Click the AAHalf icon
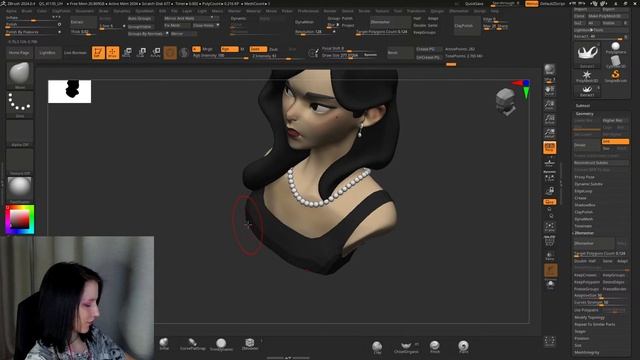This screenshot has width=640, height=360. point(550,133)
